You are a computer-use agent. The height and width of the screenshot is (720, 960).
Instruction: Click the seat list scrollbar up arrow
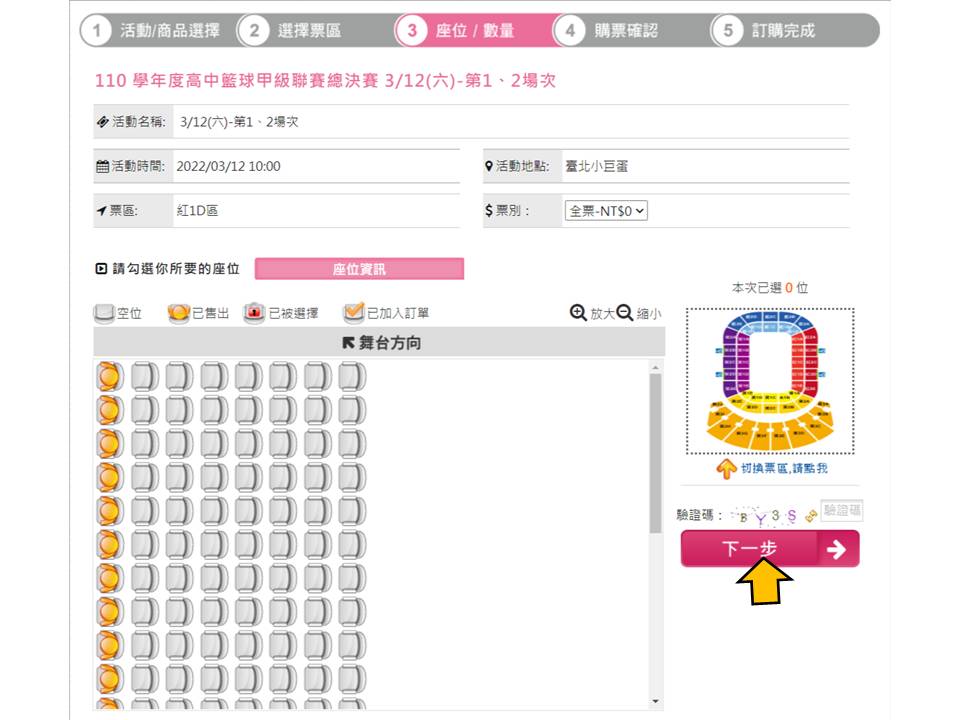coord(656,366)
